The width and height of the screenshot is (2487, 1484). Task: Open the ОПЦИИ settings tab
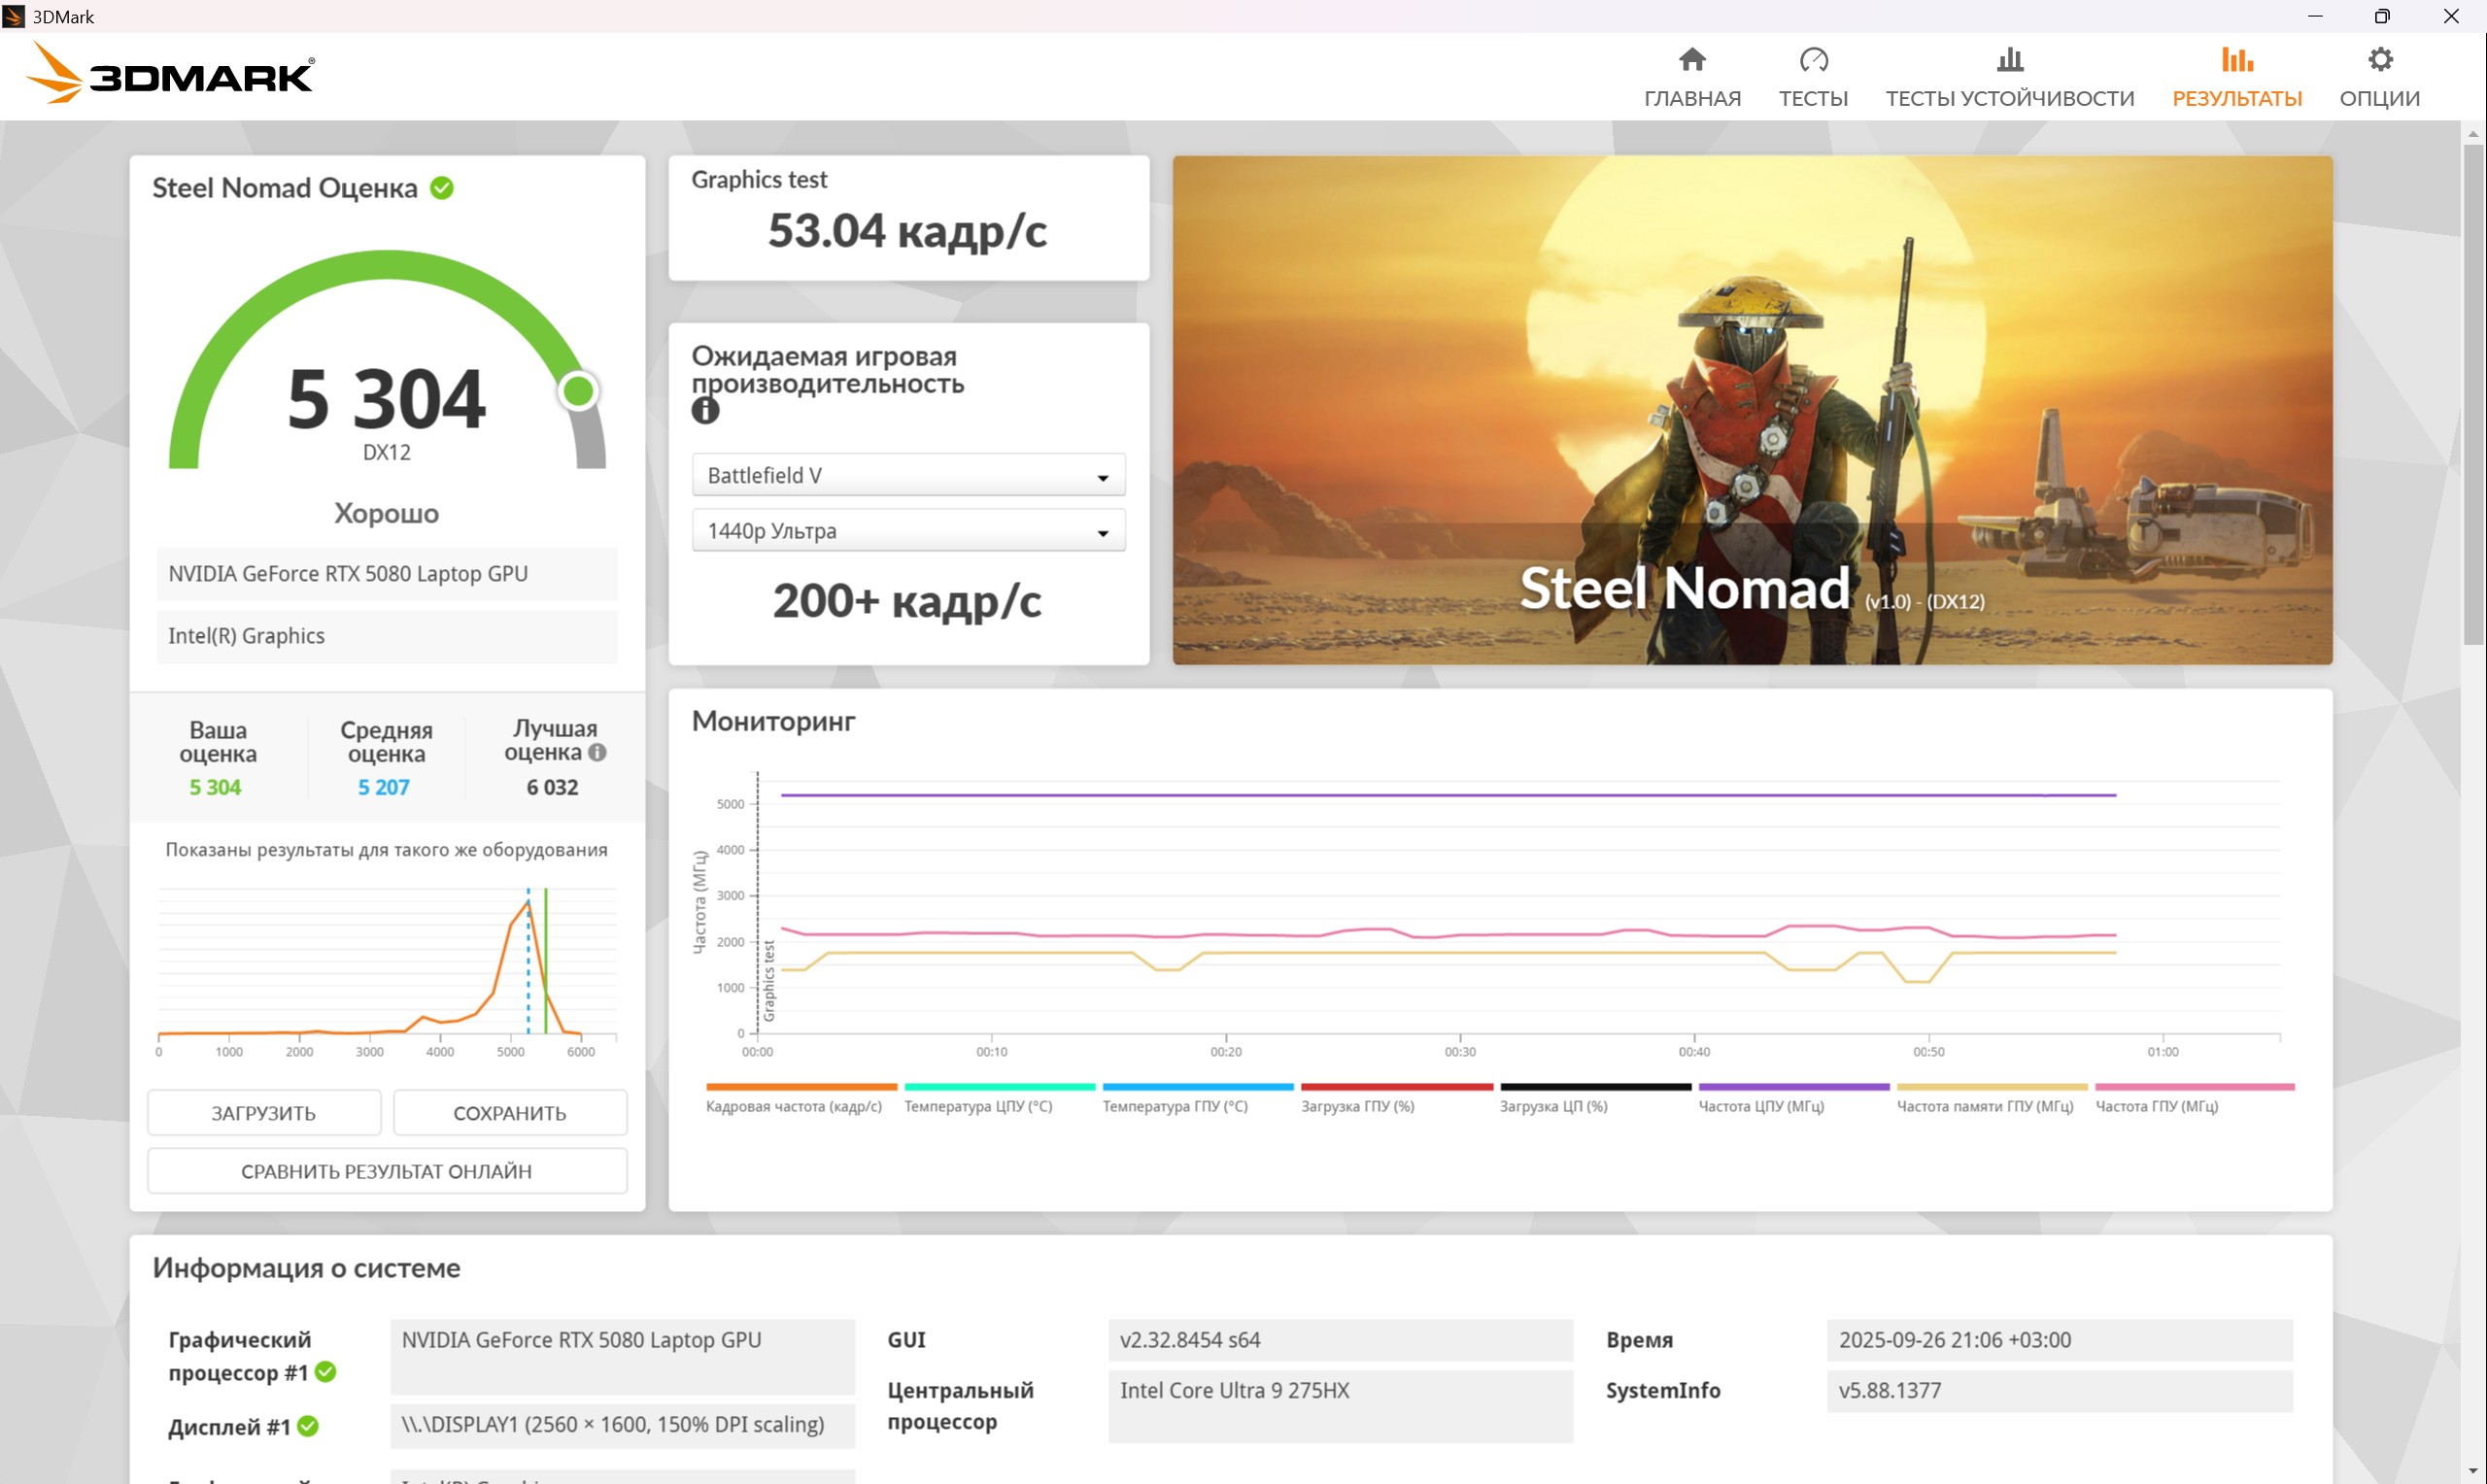2380,77
